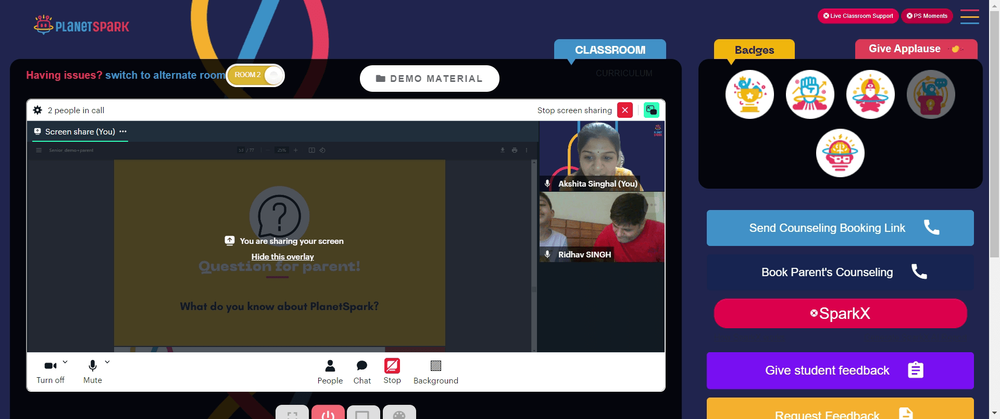Image resolution: width=1000 pixels, height=419 pixels.
Task: Click the 2 people in call label
Action: point(76,110)
